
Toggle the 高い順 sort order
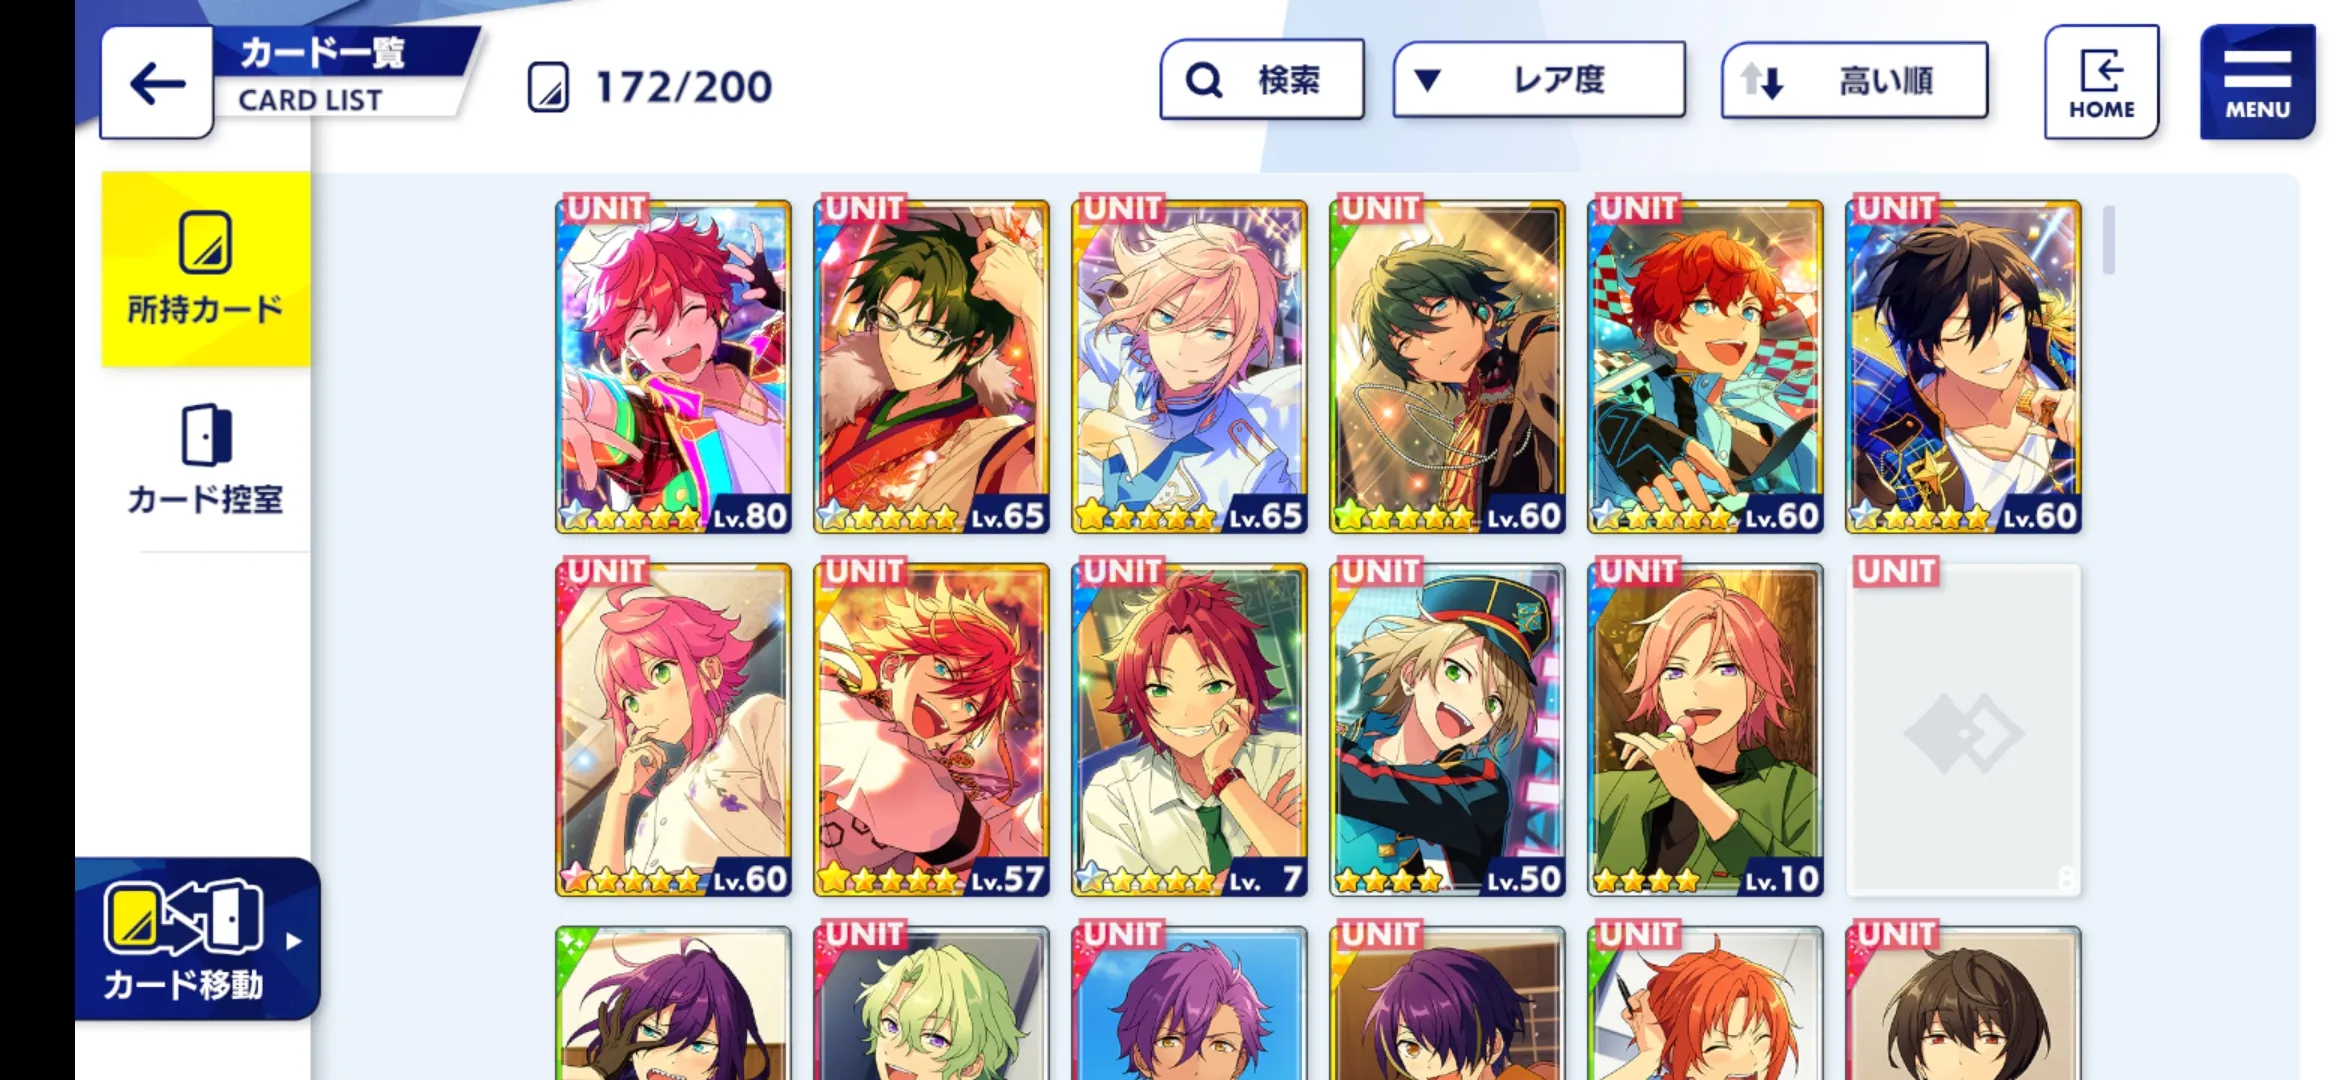click(1854, 81)
